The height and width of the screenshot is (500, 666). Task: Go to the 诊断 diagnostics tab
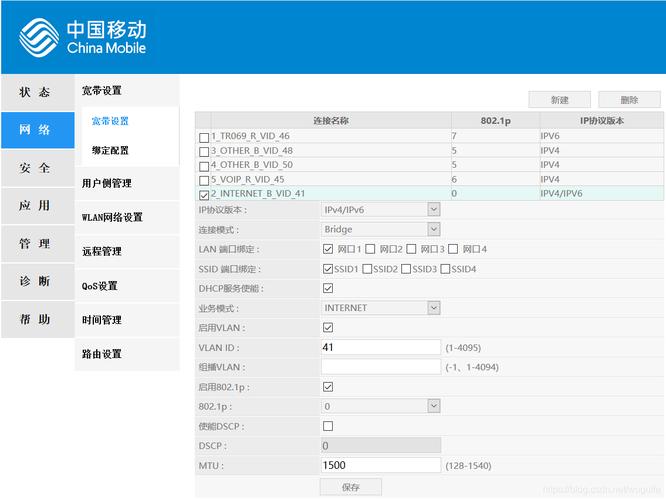[x=38, y=282]
